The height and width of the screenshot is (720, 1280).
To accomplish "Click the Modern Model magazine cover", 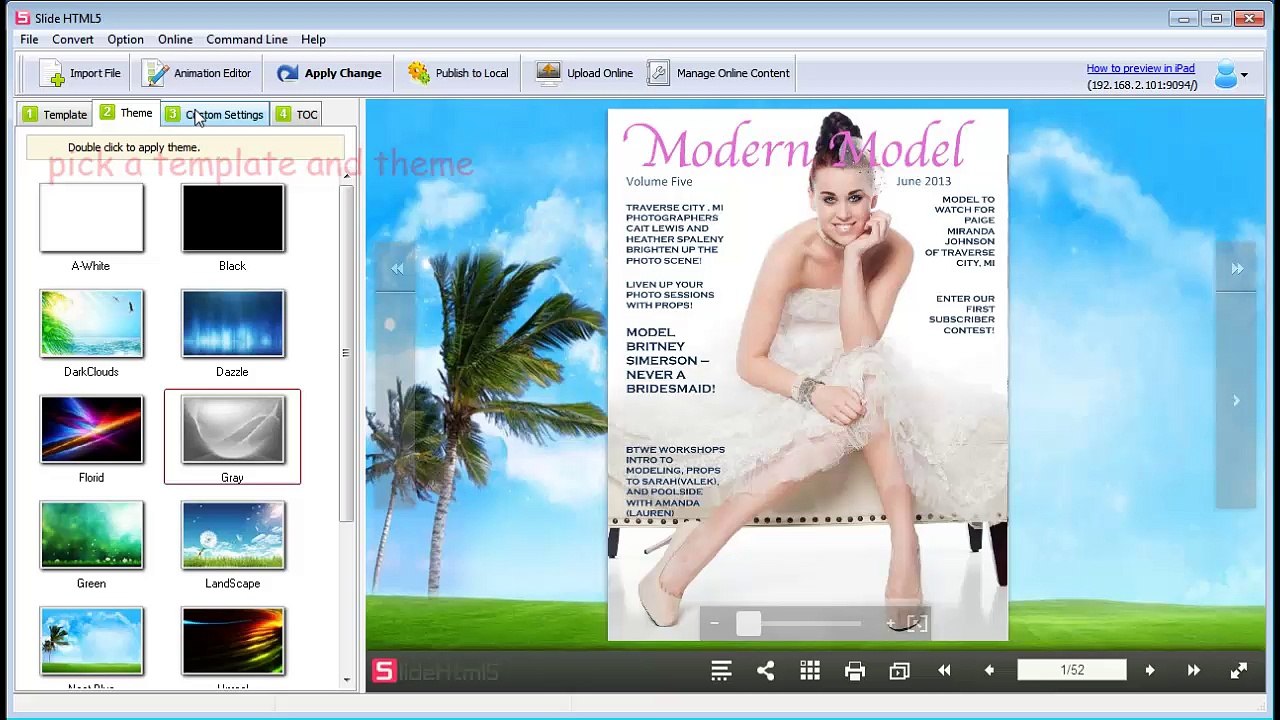I will click(808, 375).
